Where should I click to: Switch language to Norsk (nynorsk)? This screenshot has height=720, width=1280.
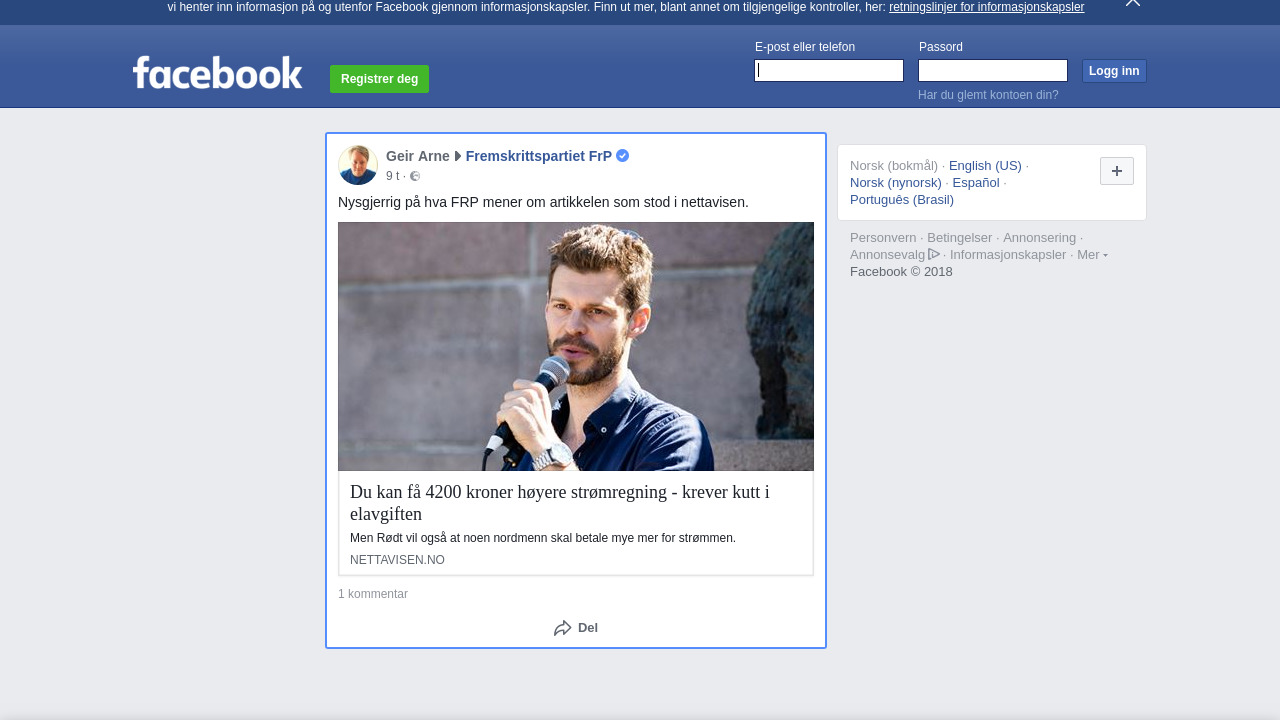pyautogui.click(x=896, y=183)
